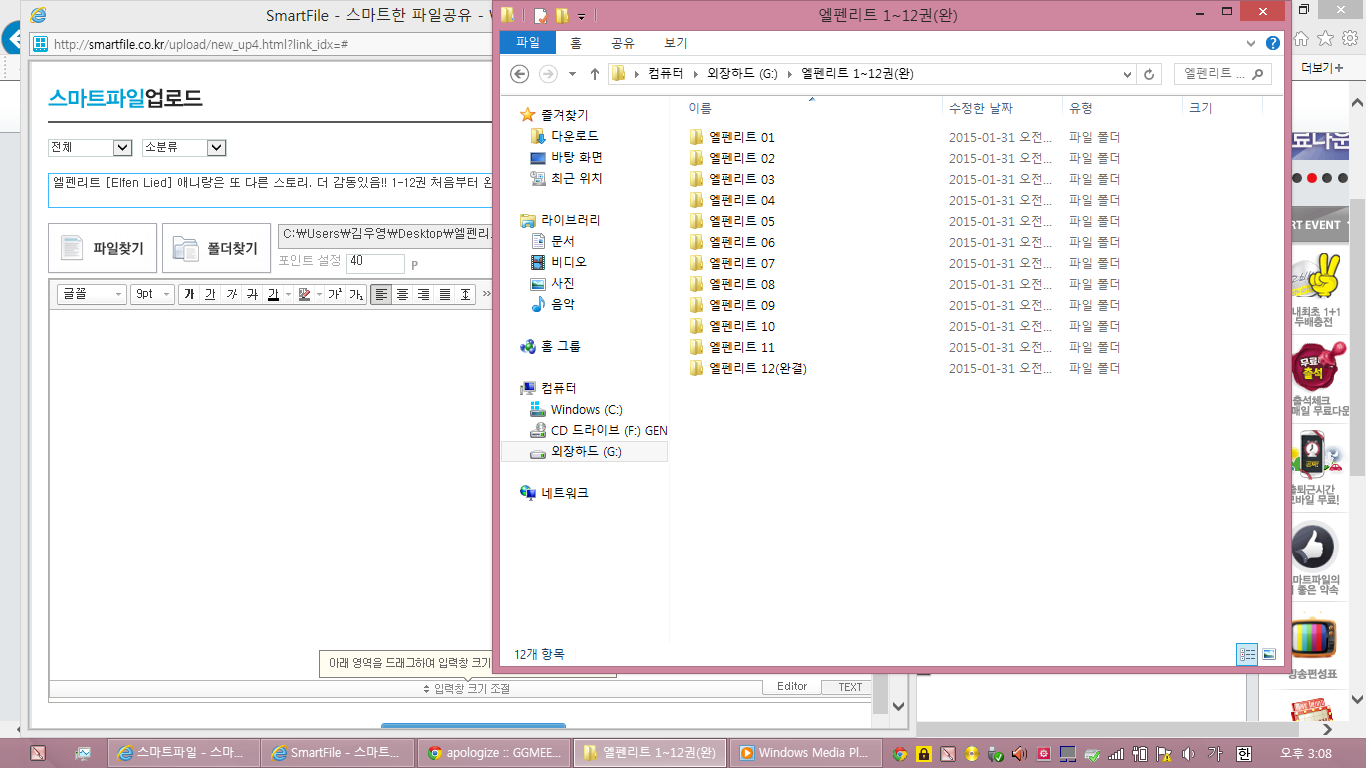Center-align text in the editor toolbar
The height and width of the screenshot is (768, 1366).
[402, 294]
